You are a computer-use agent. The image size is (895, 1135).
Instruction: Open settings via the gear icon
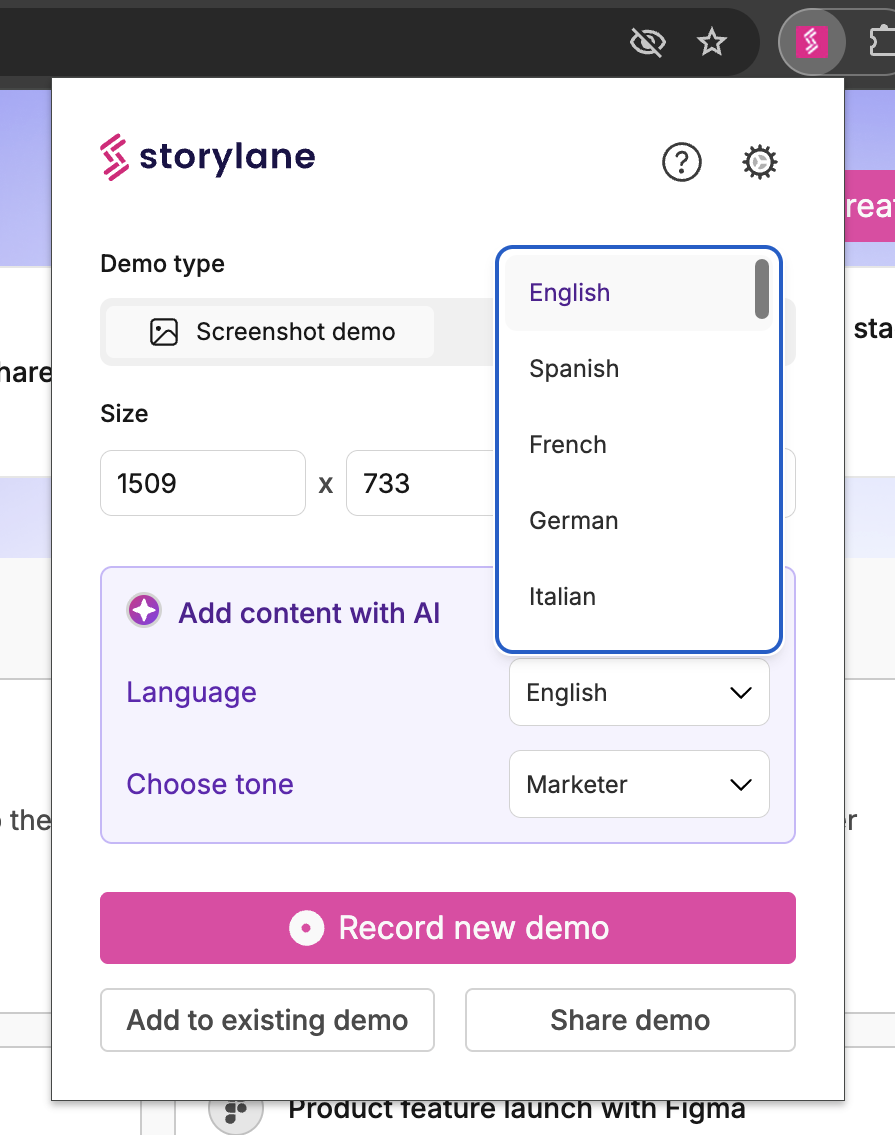(760, 161)
